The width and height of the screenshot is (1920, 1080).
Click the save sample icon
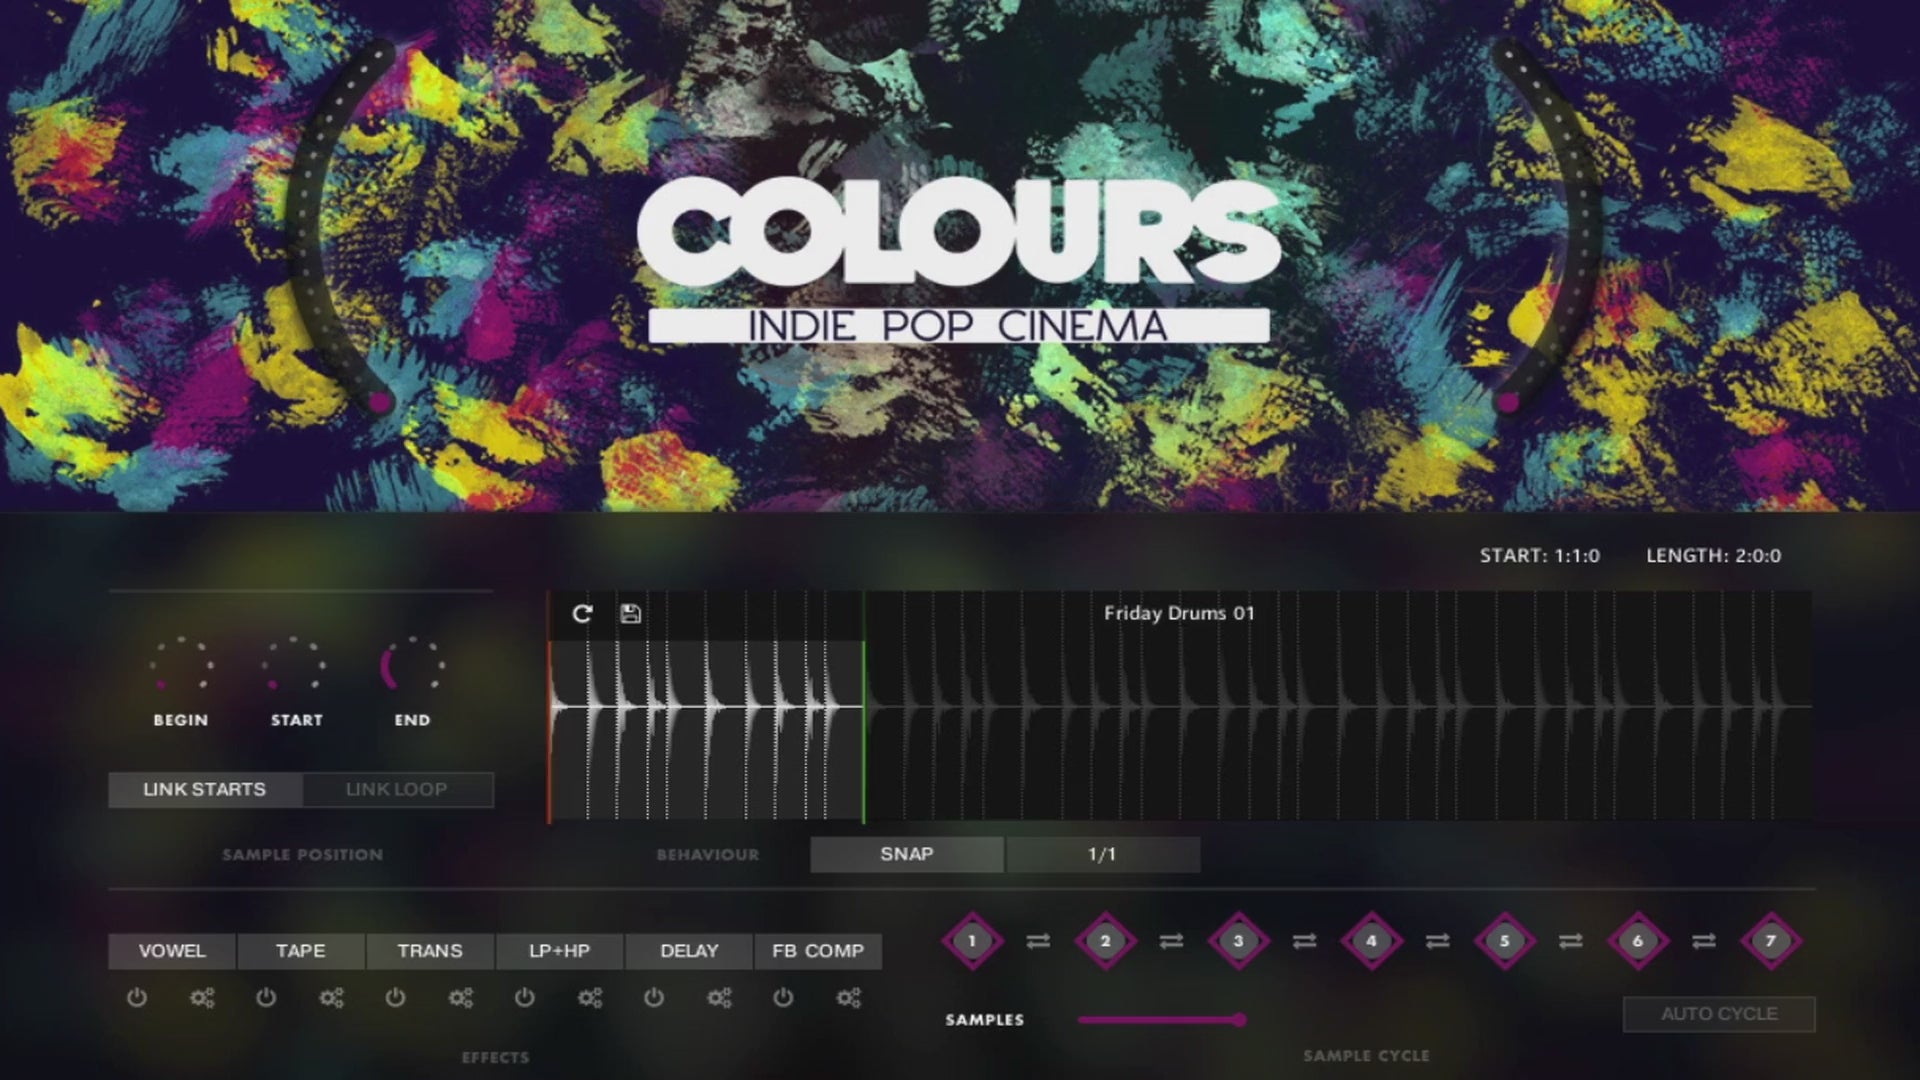(630, 614)
